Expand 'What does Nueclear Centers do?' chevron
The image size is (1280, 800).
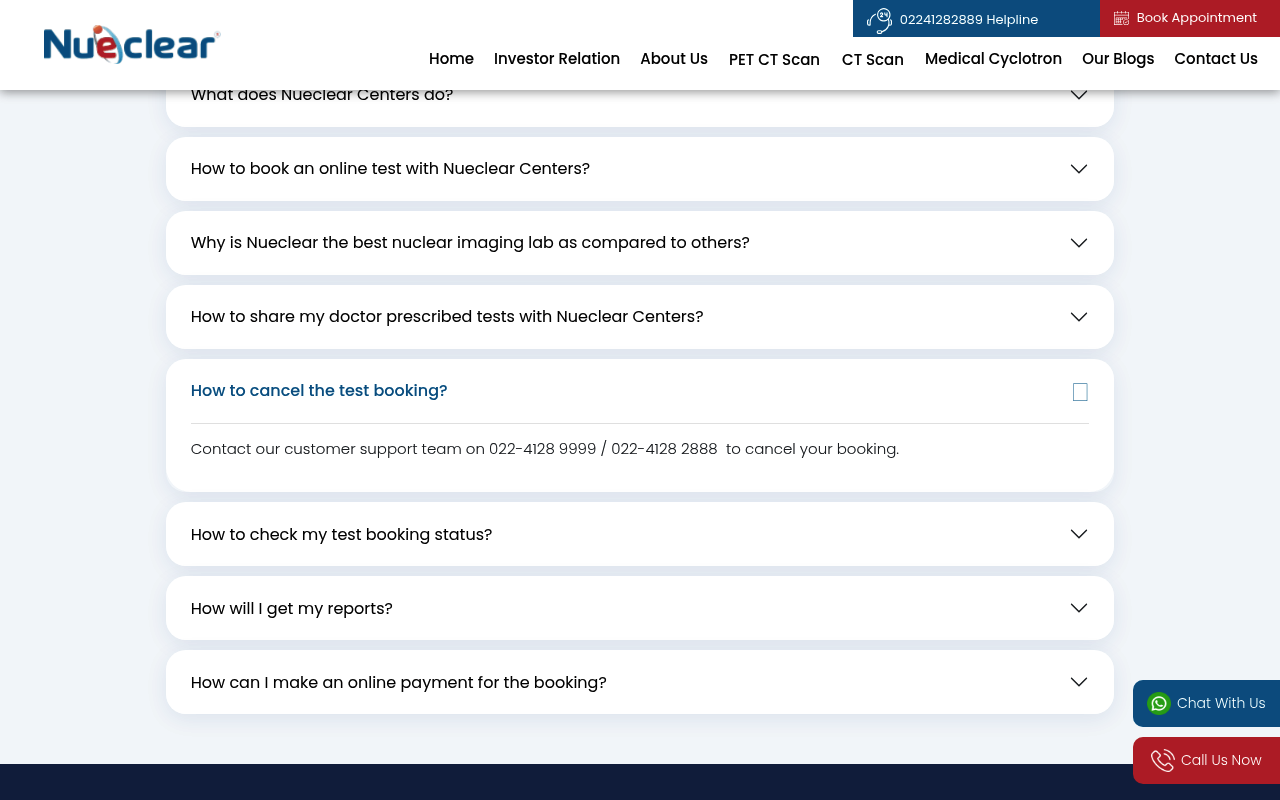(x=1079, y=95)
